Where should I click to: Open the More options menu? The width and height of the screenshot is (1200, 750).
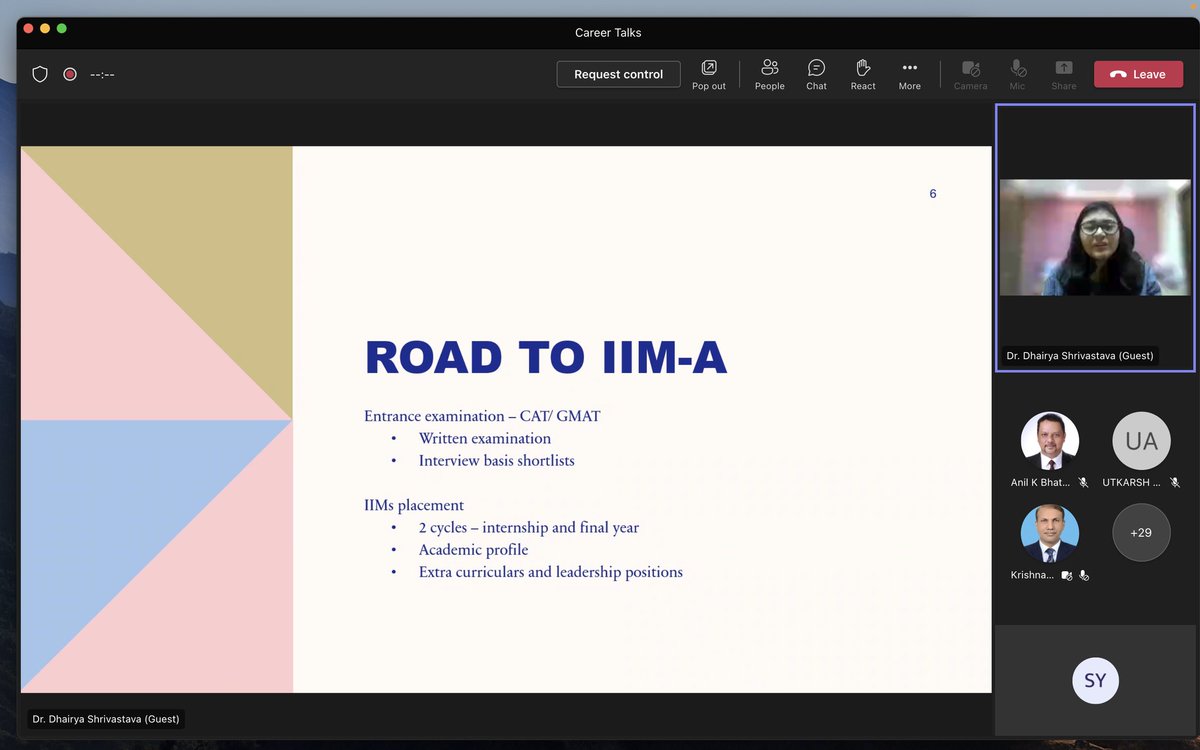[910, 75]
